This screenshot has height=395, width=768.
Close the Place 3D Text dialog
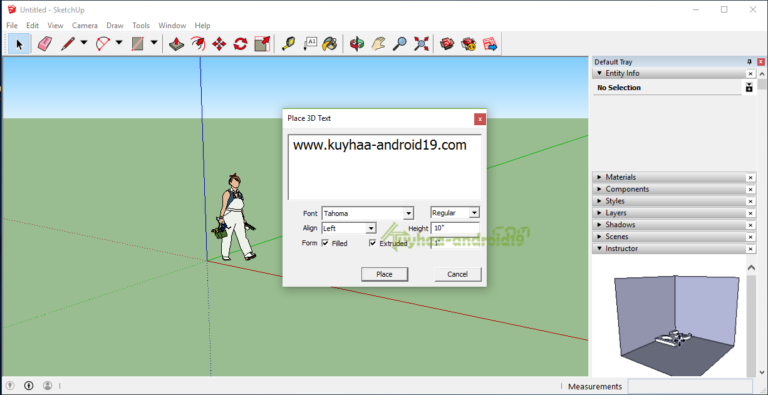click(x=480, y=119)
